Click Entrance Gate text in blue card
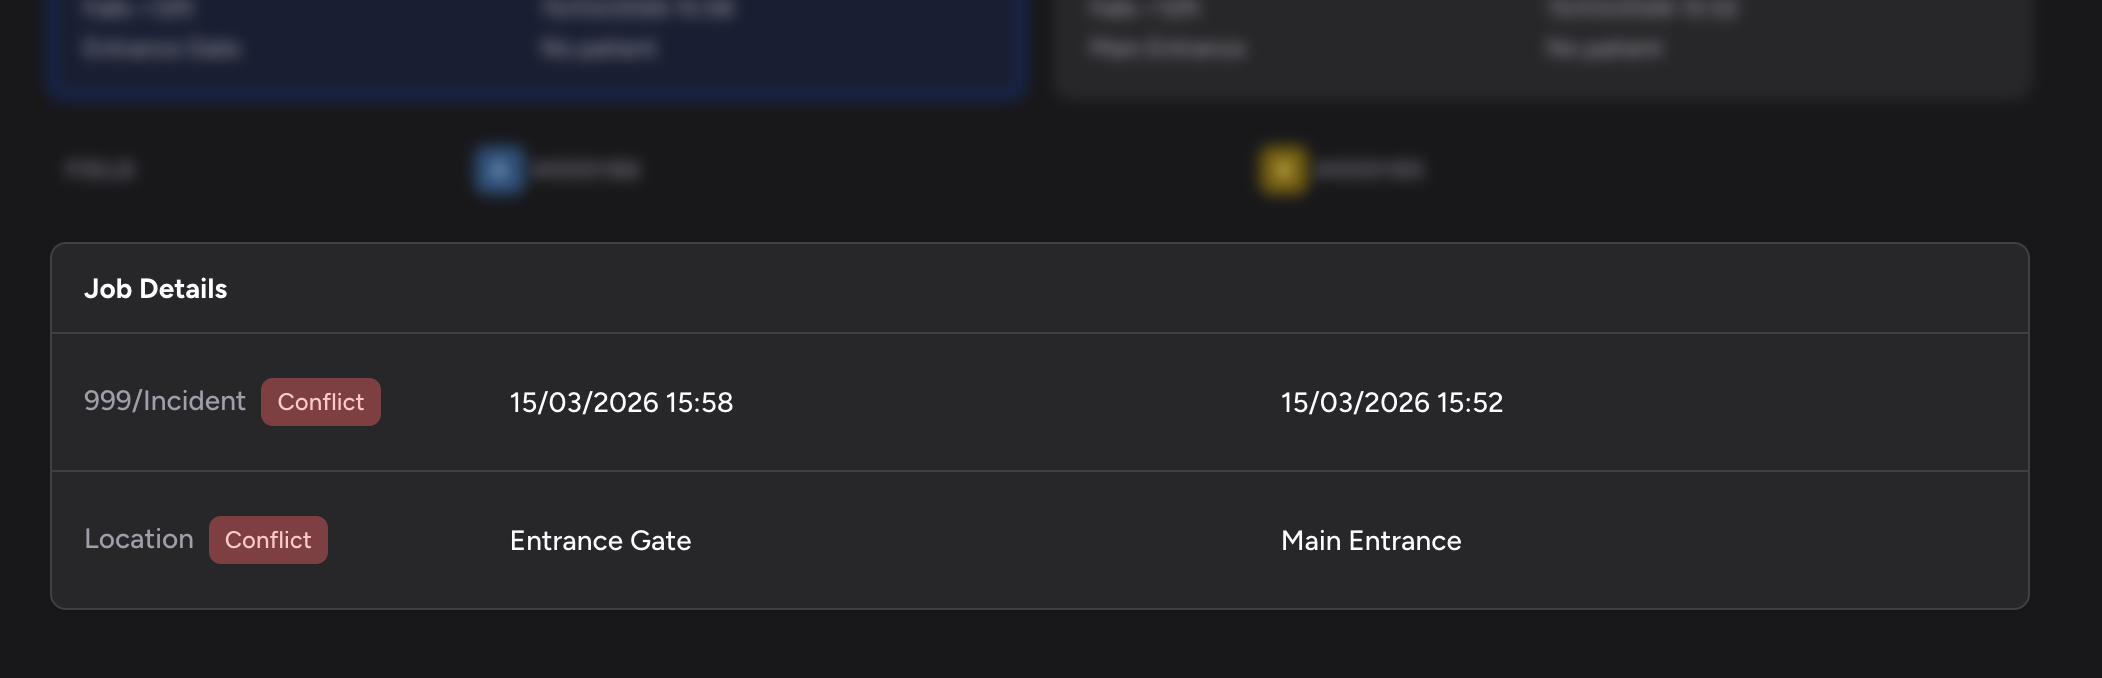The image size is (2102, 678). (161, 48)
